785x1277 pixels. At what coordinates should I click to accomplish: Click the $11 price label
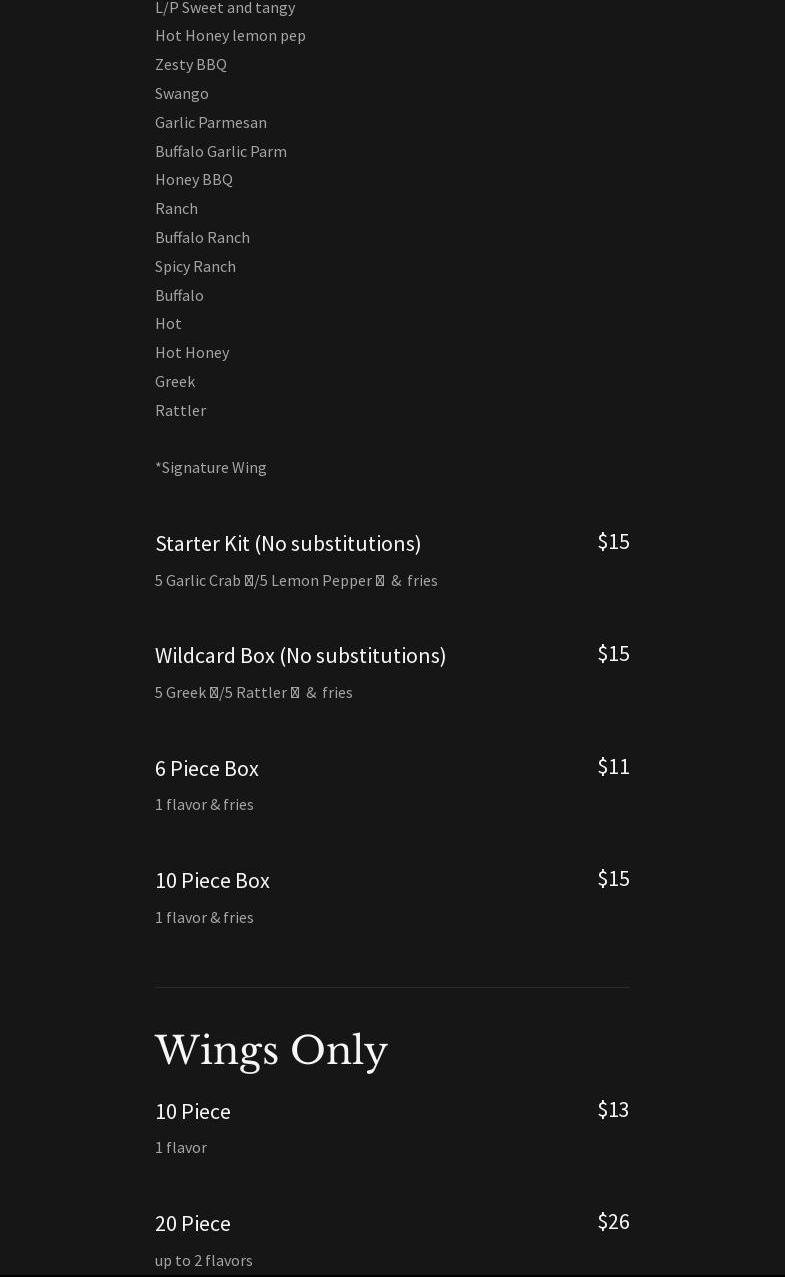tap(613, 766)
